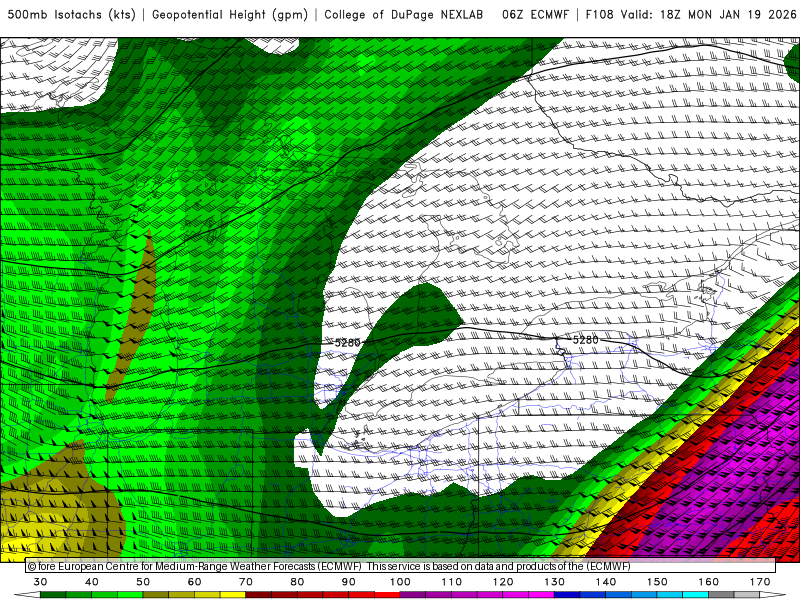This screenshot has height=600, width=800.
Task: Click the legend value 110
Action: click(x=452, y=582)
